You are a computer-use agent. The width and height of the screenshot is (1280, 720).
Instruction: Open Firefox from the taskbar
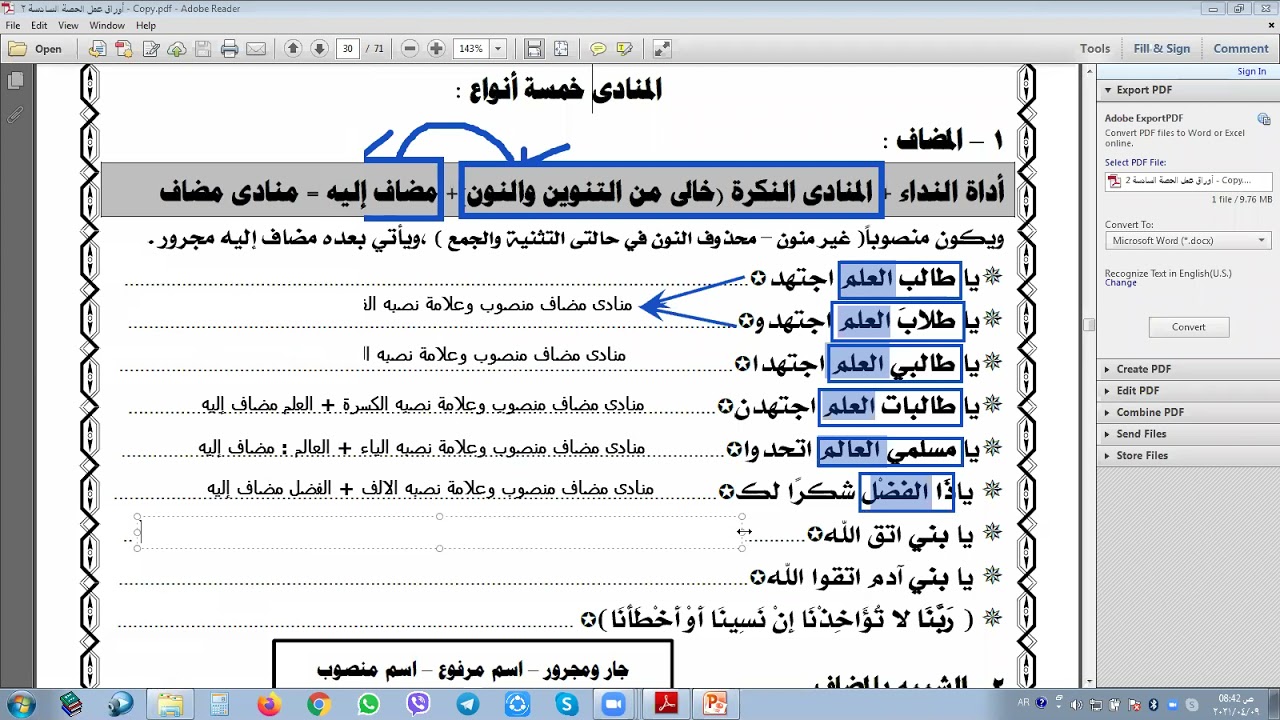pos(269,704)
